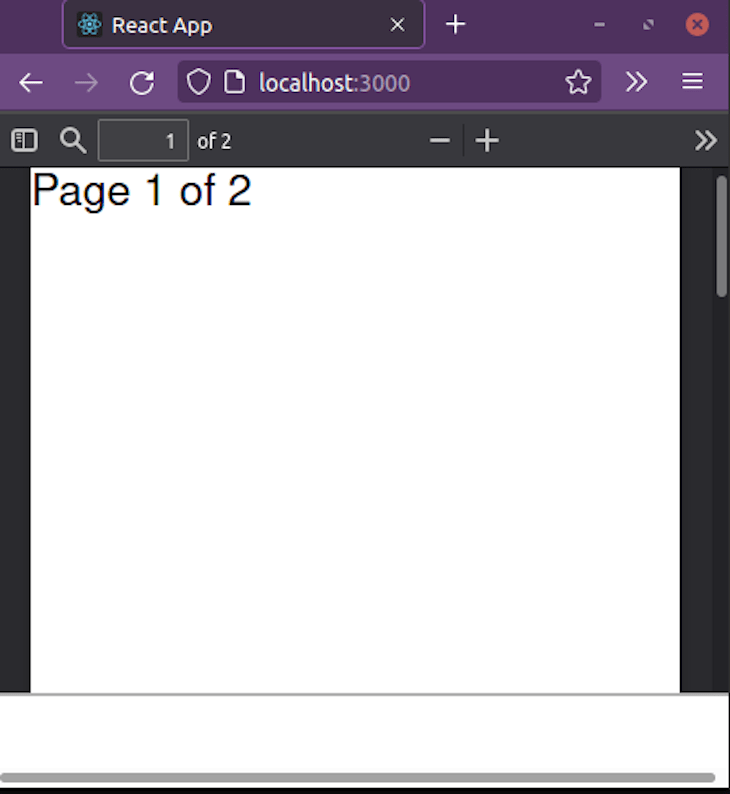This screenshot has height=794, width=730.
Task: Close the React App tab
Action: (397, 24)
